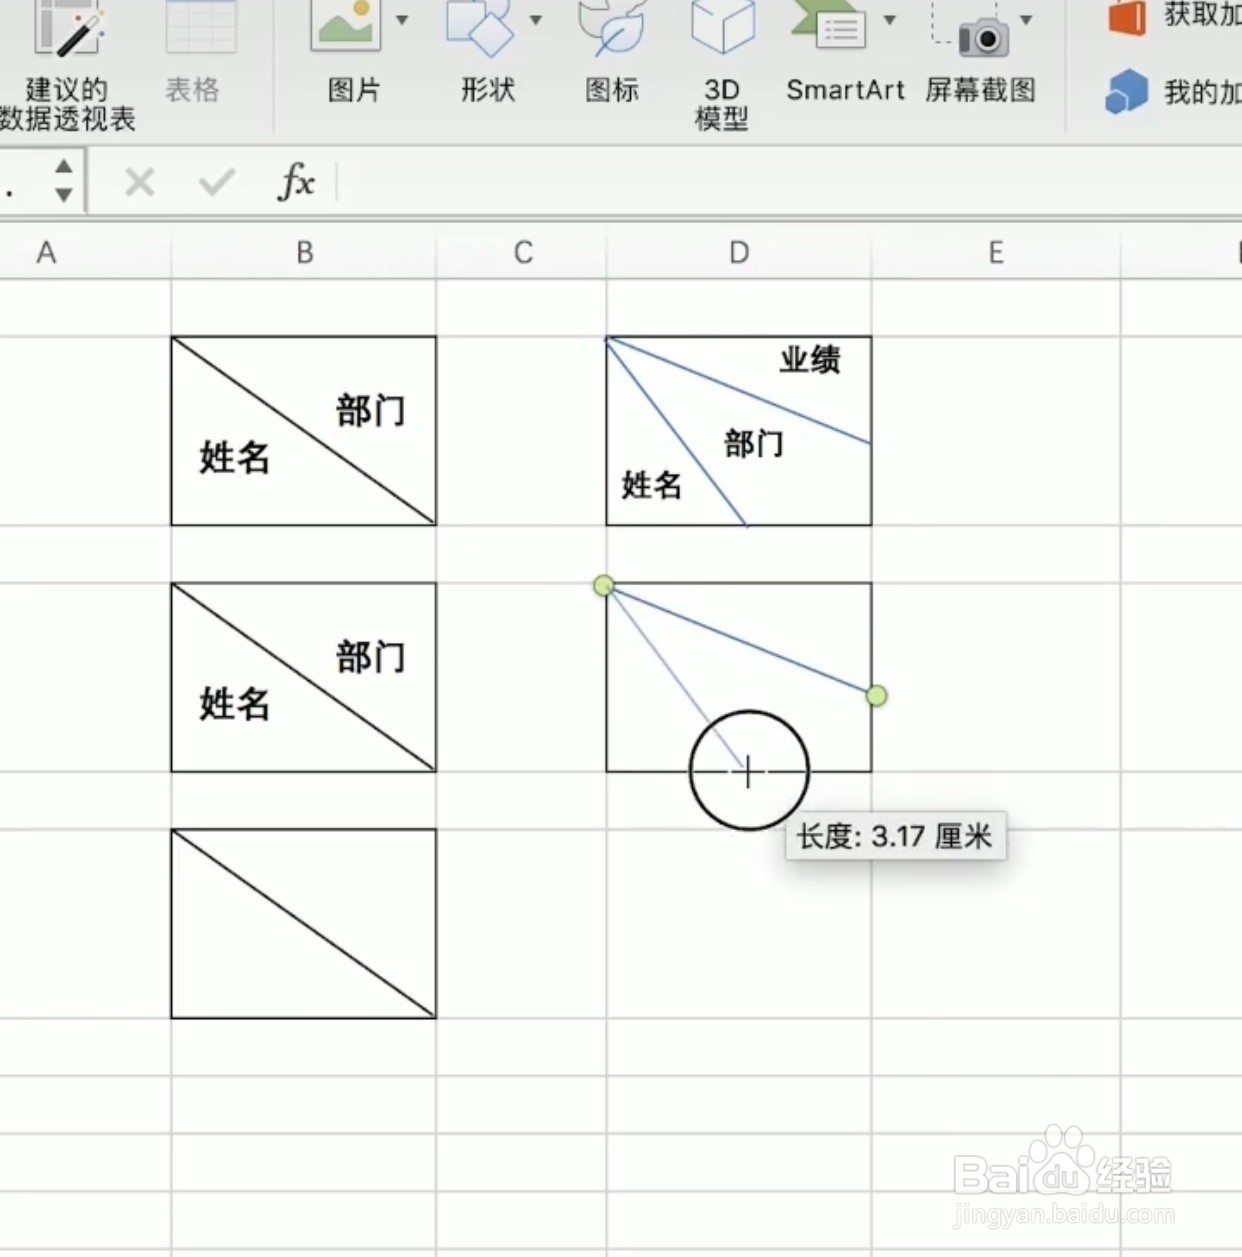Click the fx Insert Function icon
Screen dimensions: 1242x1257
tap(294, 182)
